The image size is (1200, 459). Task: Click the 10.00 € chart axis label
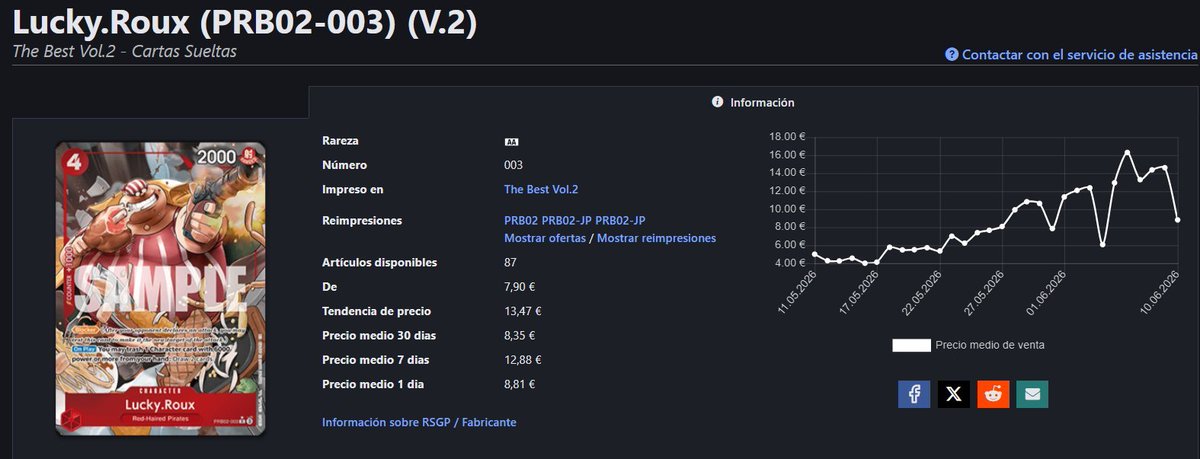788,209
